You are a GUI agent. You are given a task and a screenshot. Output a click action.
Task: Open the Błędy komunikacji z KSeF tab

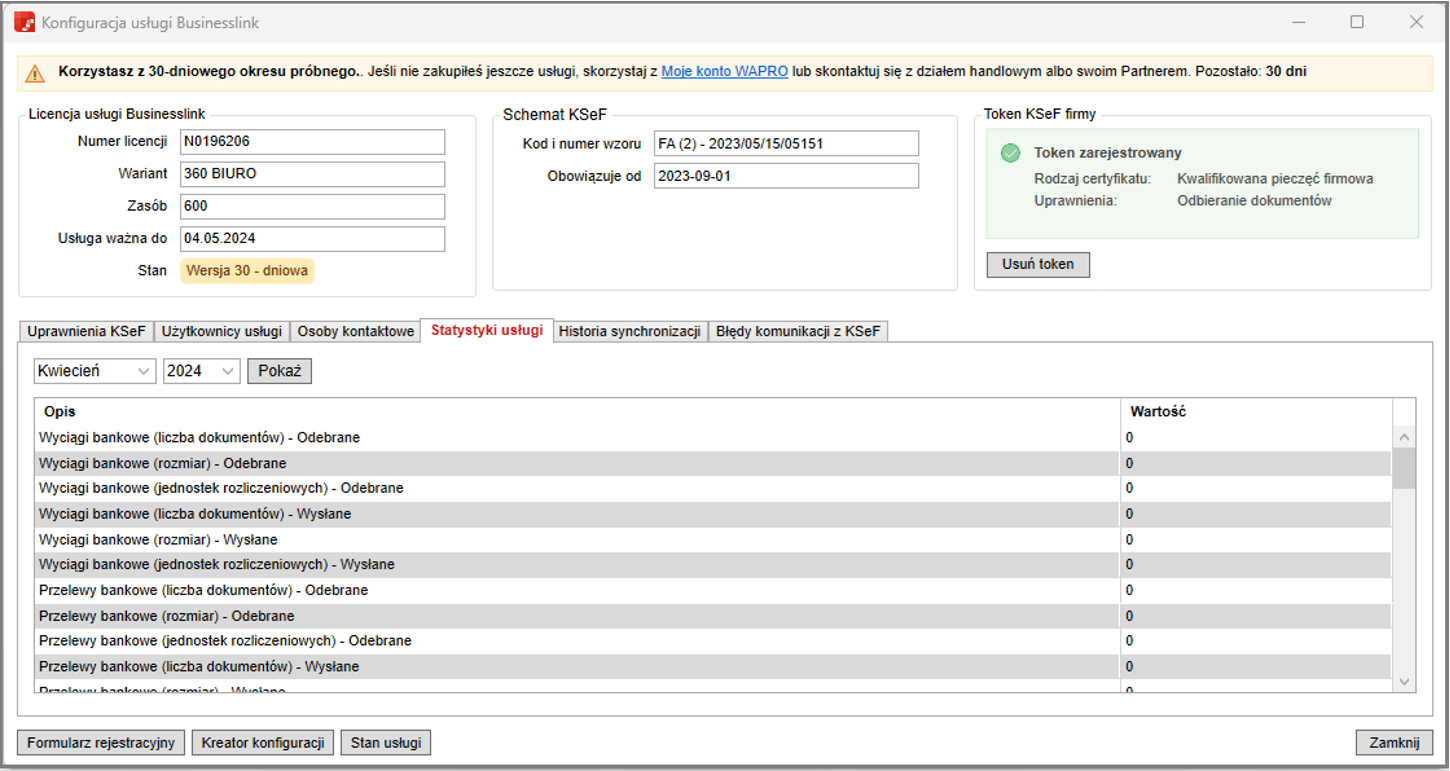click(798, 331)
